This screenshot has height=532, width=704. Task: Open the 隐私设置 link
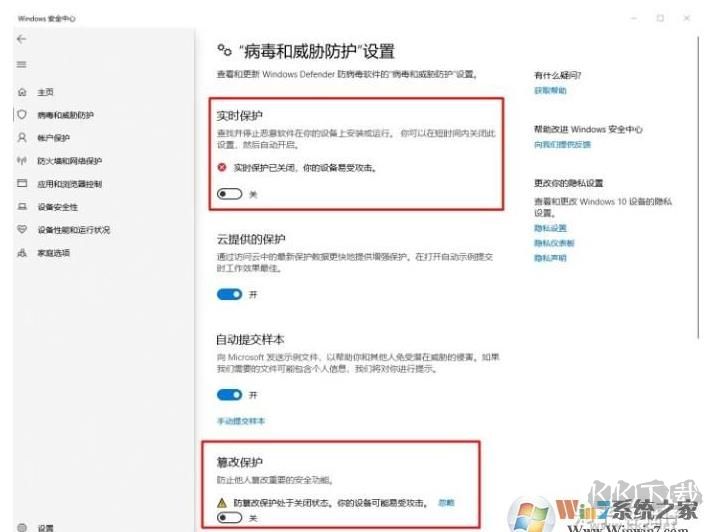(550, 228)
